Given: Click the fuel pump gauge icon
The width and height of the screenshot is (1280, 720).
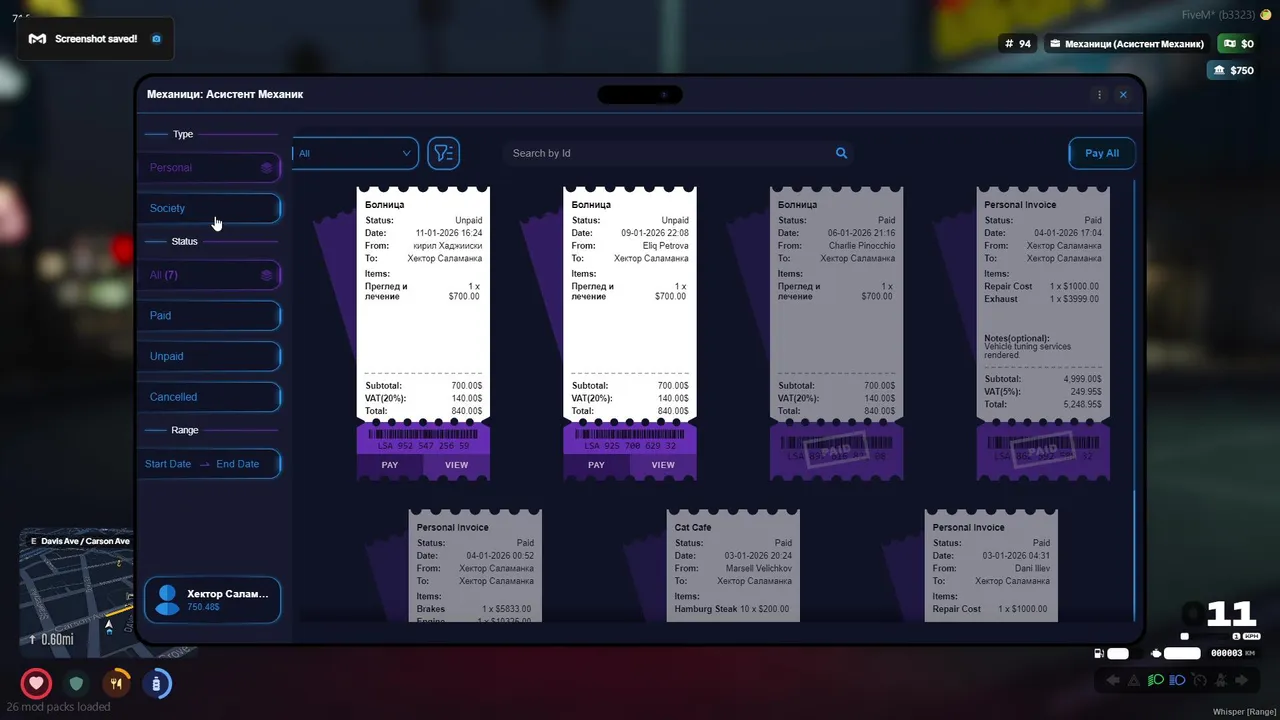Looking at the screenshot, I should [1100, 653].
